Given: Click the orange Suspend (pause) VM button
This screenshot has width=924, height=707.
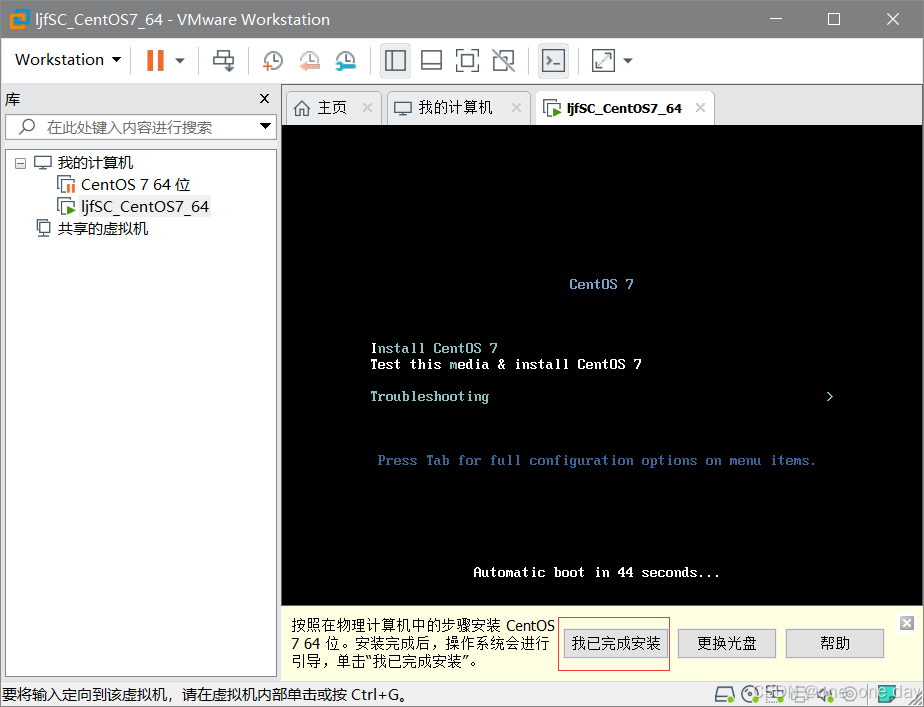Looking at the screenshot, I should click(x=155, y=60).
